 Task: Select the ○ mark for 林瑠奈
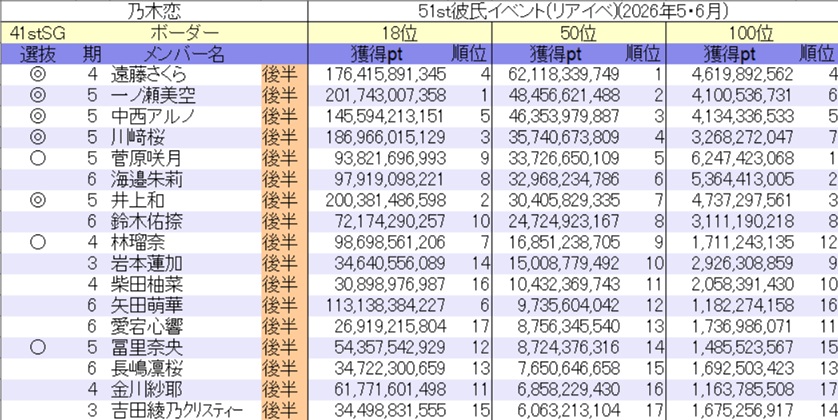click(38, 243)
